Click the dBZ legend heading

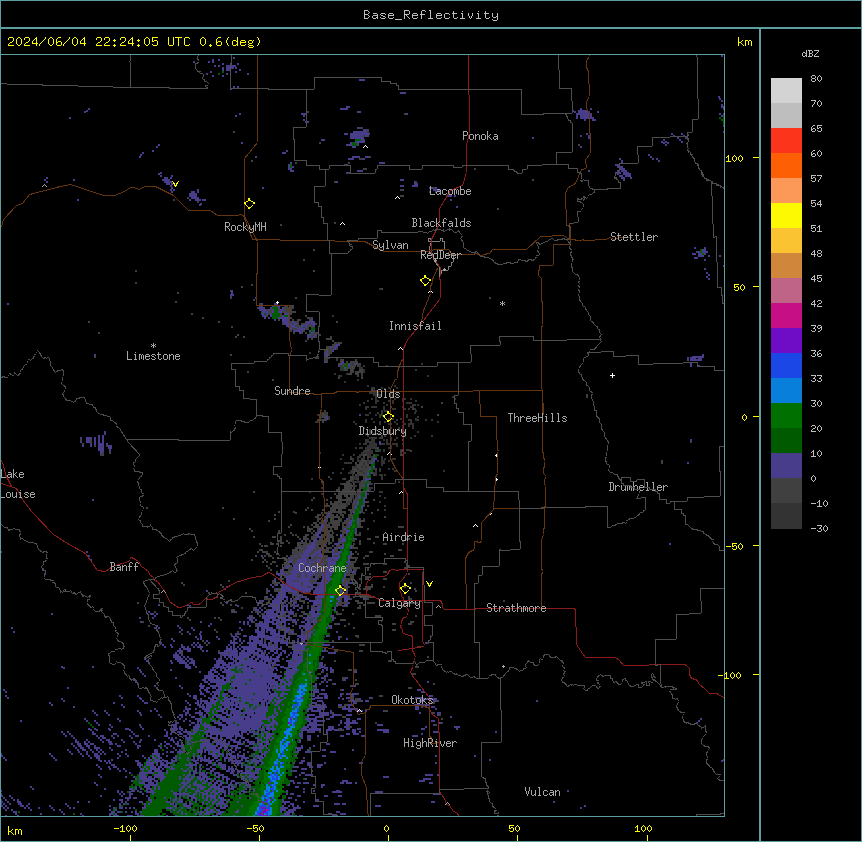click(810, 54)
